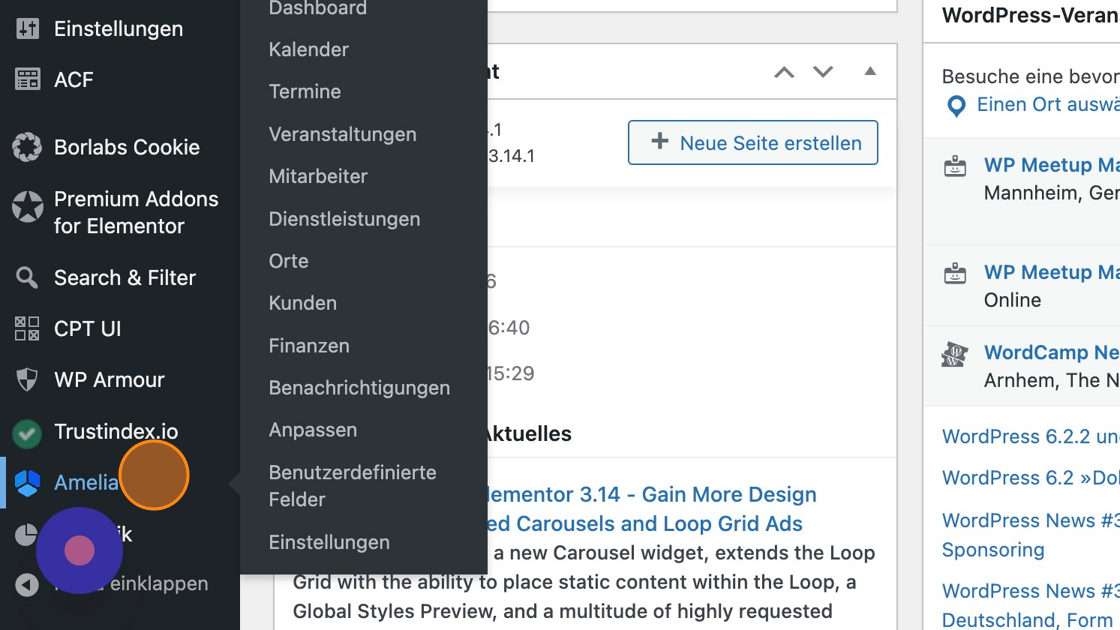Click the 'Mannheim, Ger' location text

pos(1051,193)
